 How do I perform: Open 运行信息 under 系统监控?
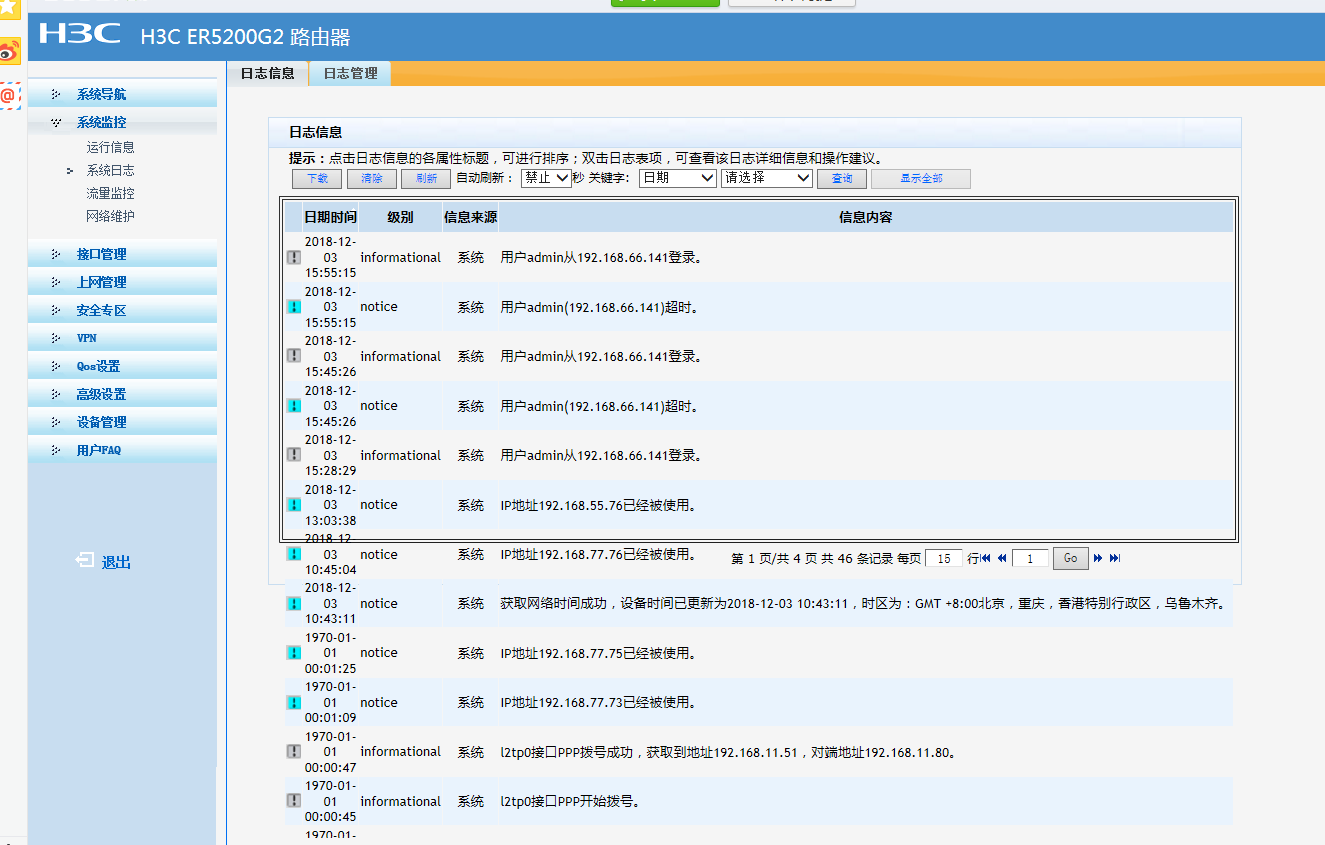click(x=110, y=147)
